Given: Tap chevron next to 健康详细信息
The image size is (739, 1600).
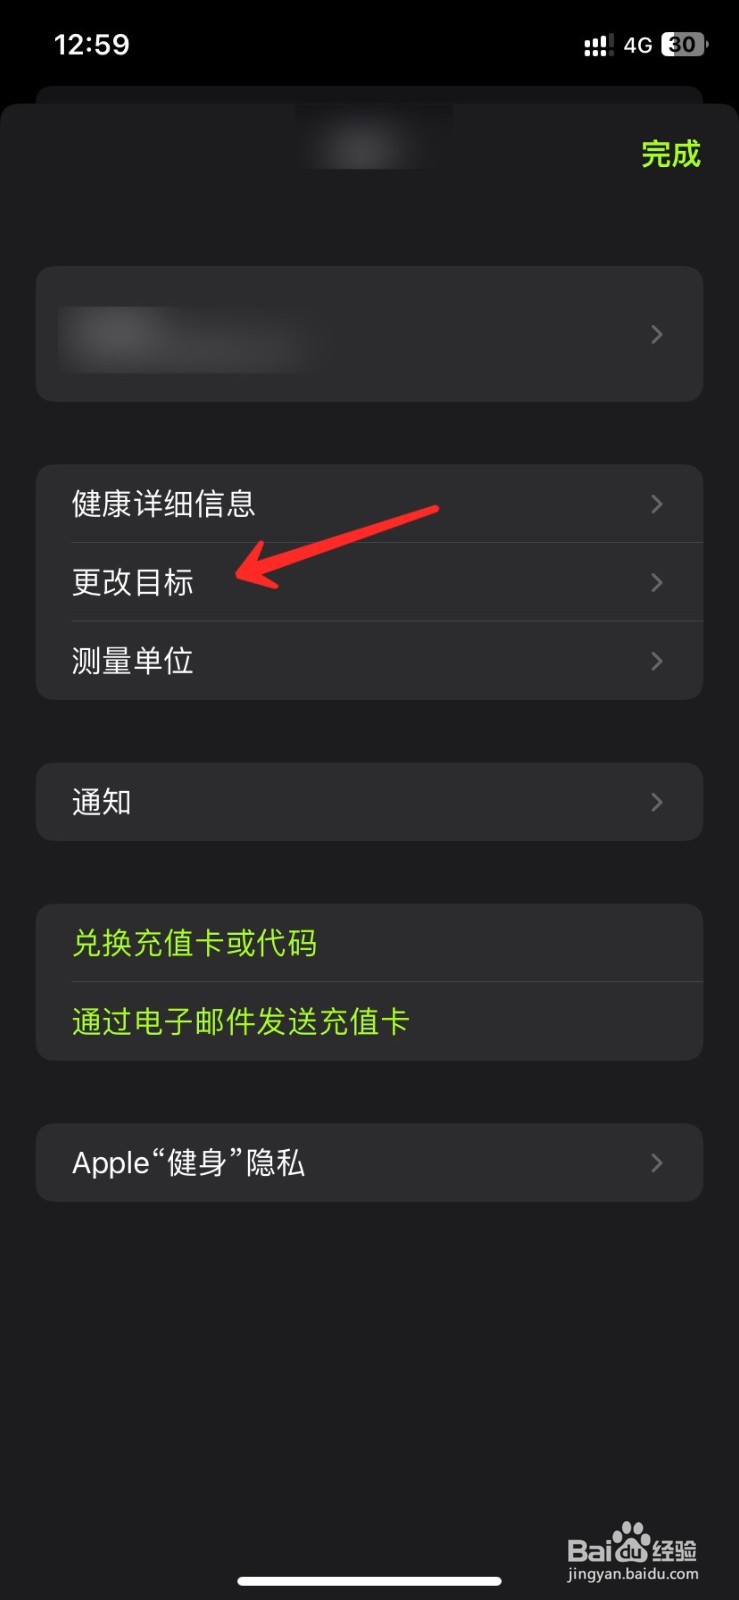Looking at the screenshot, I should [657, 504].
